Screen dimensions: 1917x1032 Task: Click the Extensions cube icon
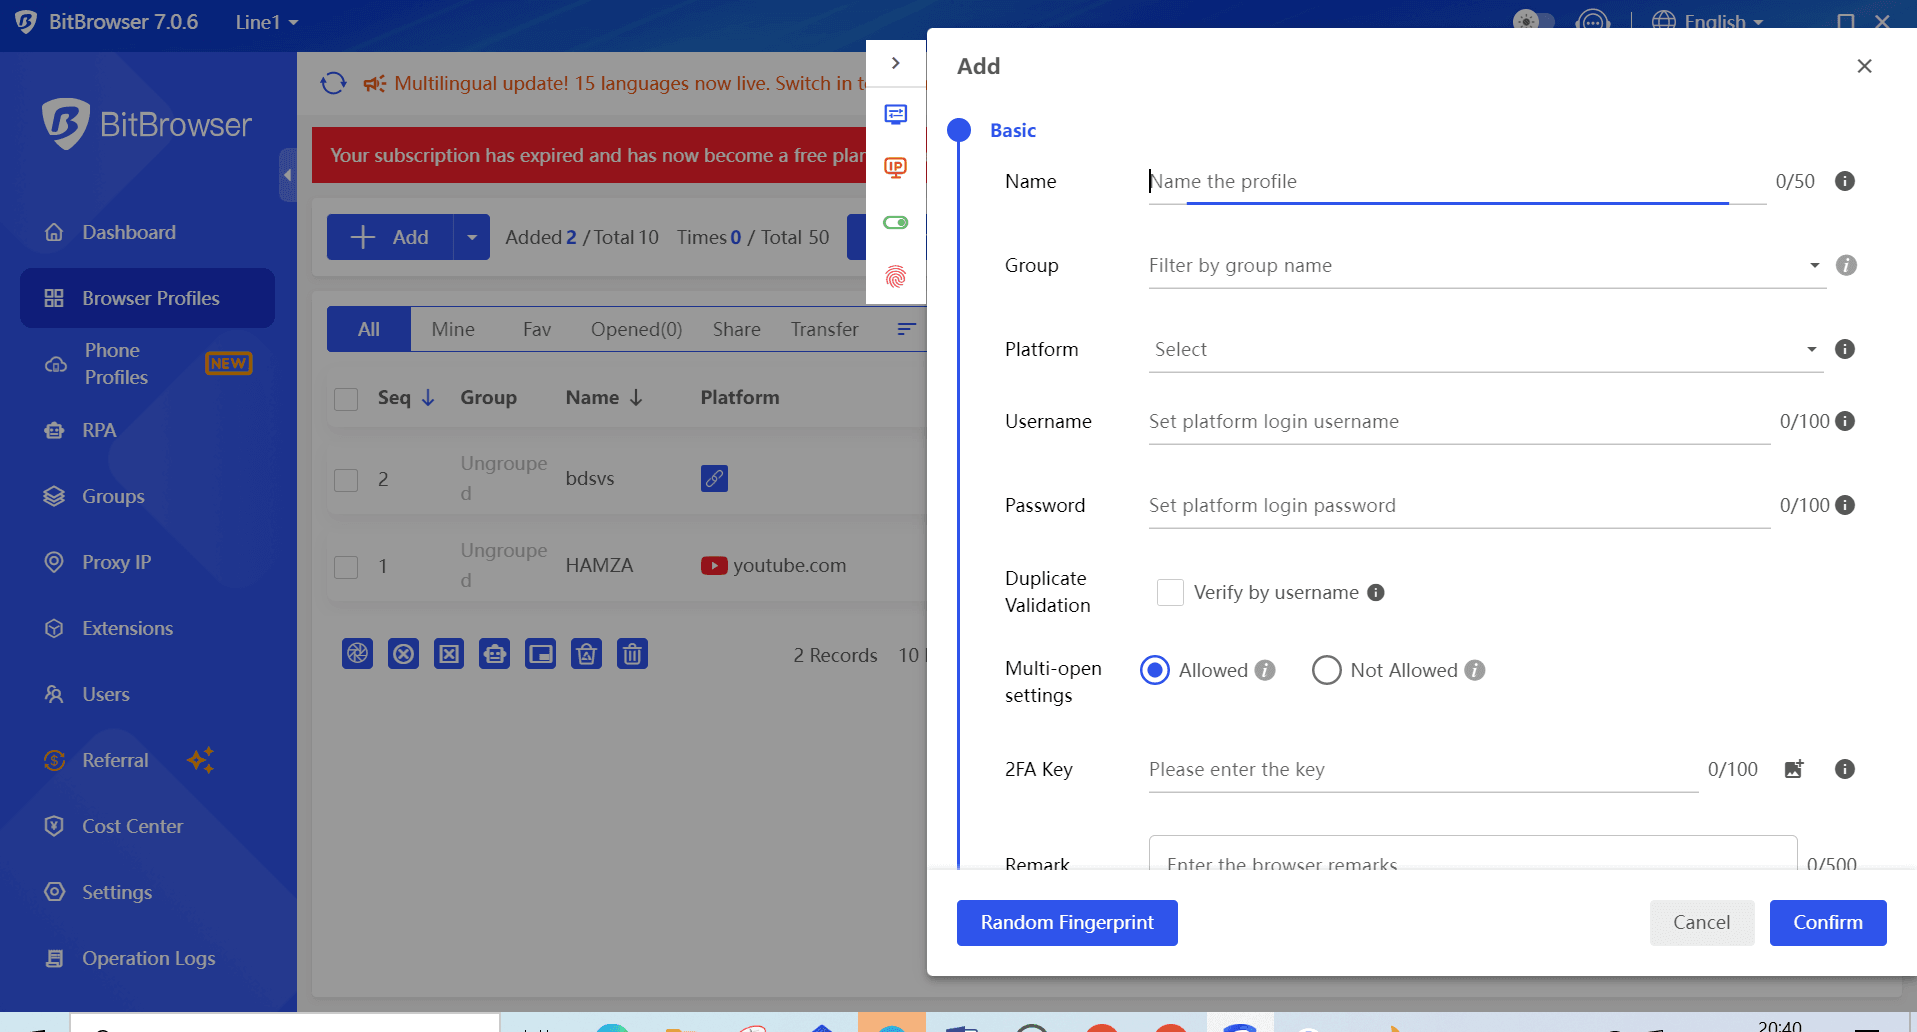click(55, 628)
